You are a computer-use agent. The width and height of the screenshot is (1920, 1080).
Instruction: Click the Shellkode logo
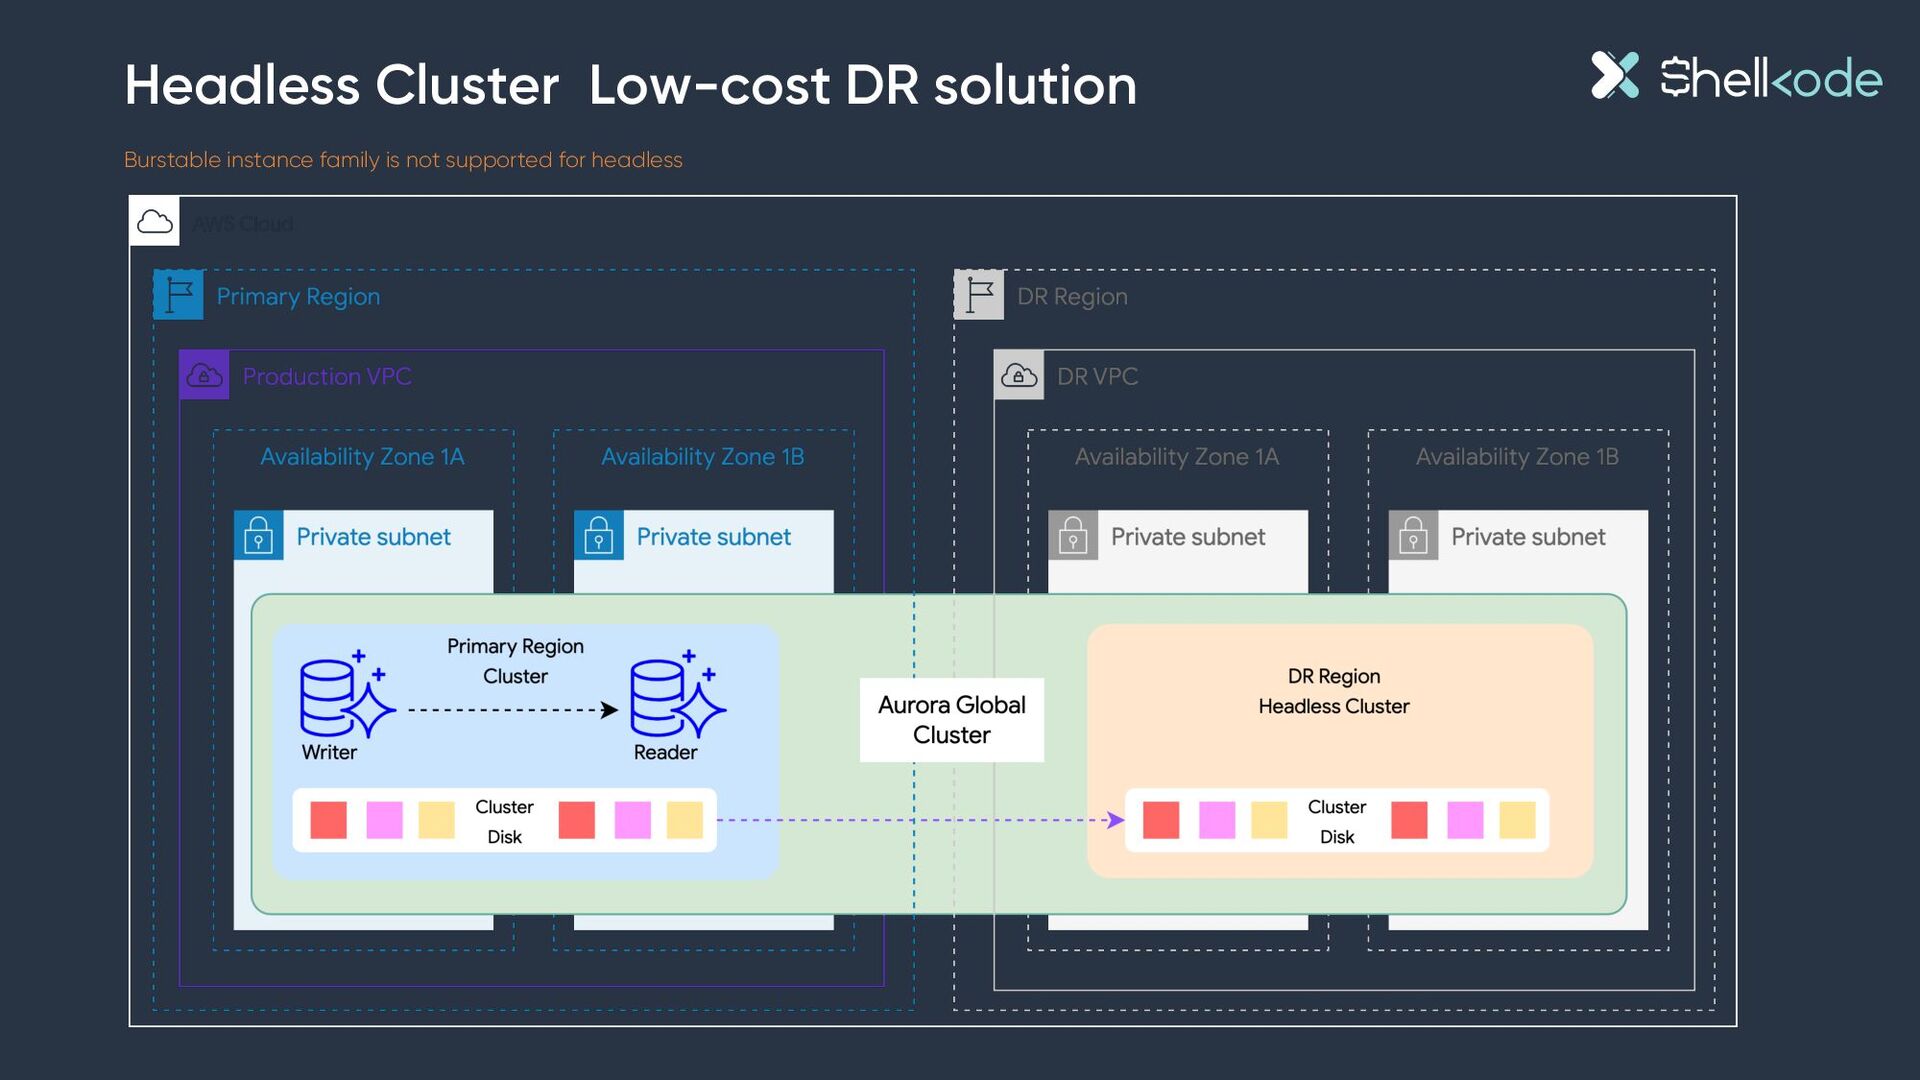click(1736, 77)
